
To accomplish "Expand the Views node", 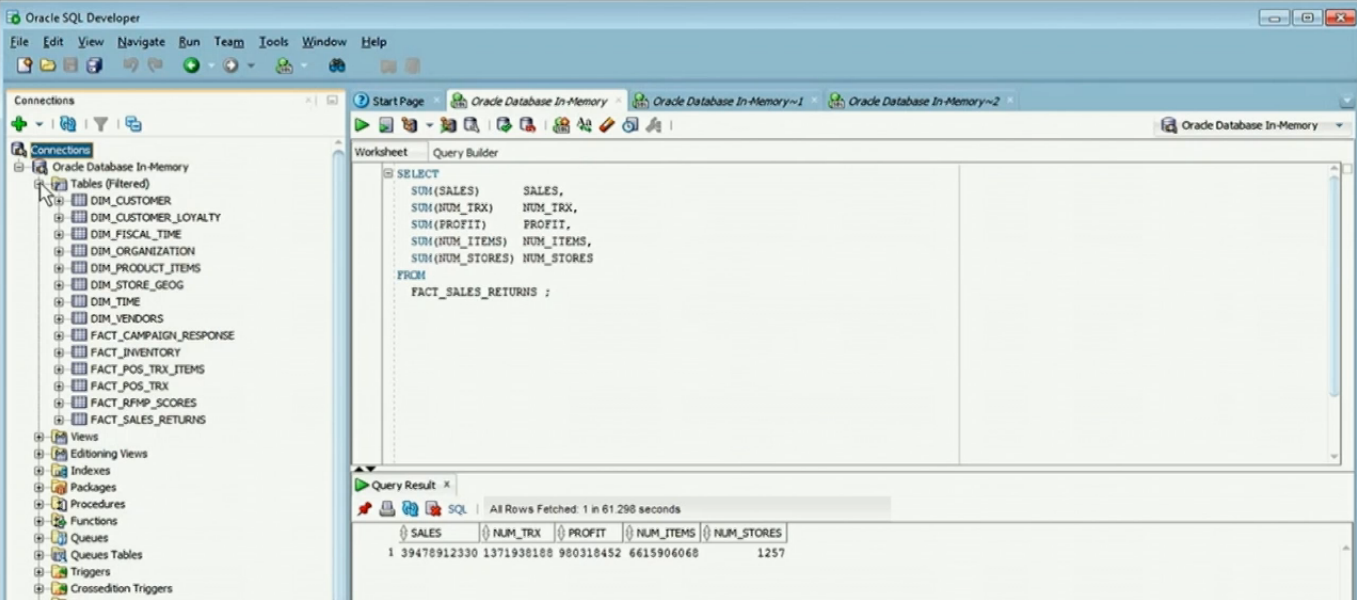I will click(39, 437).
